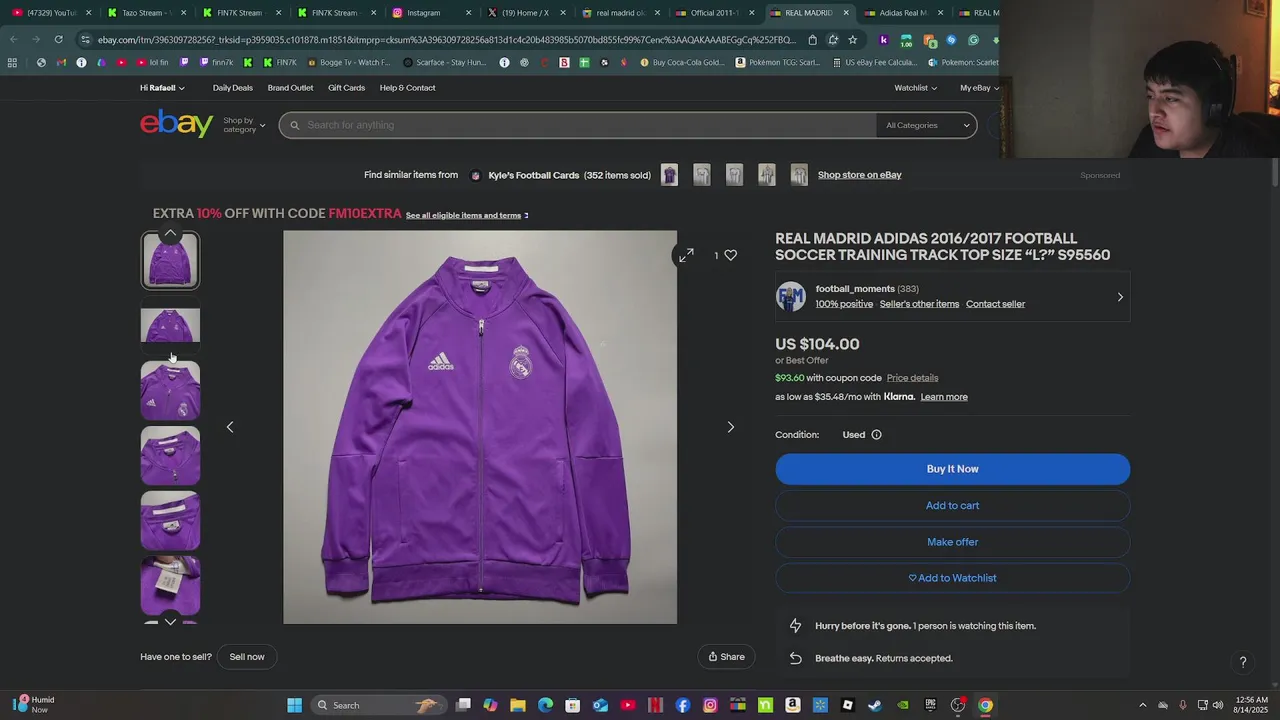Screen dimensions: 1280x720
Task: Open Microsoft Edge from the taskbar
Action: click(x=545, y=705)
